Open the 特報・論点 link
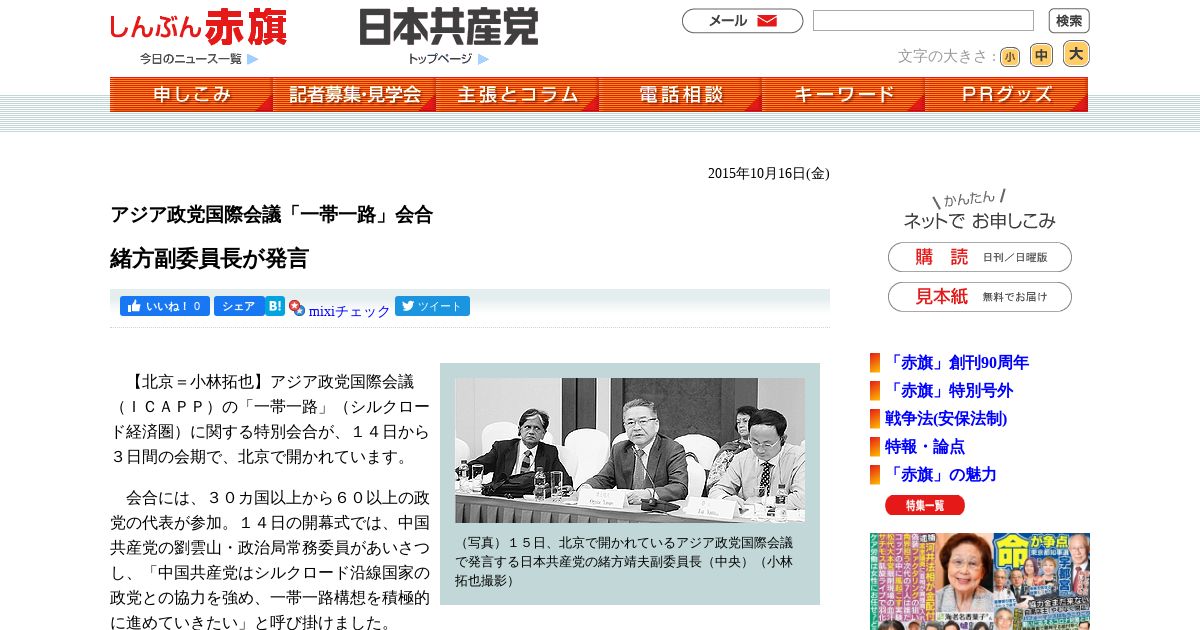 pyautogui.click(x=925, y=446)
